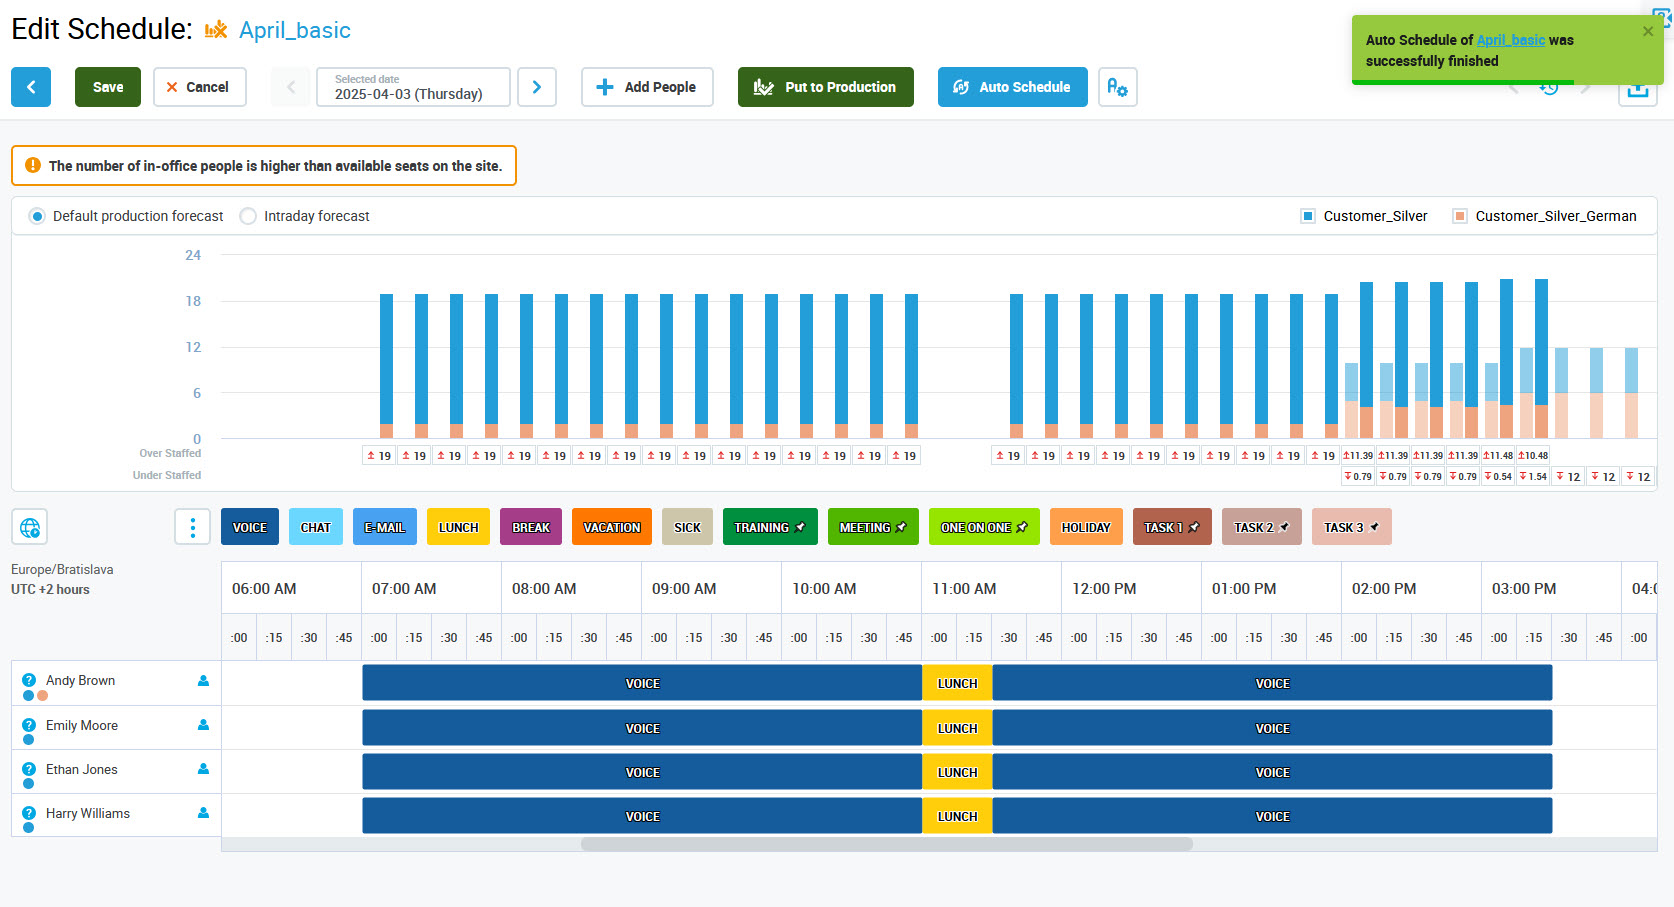
Task: Toggle the Customer_Silver_German legend checkbox
Action: (1459, 216)
